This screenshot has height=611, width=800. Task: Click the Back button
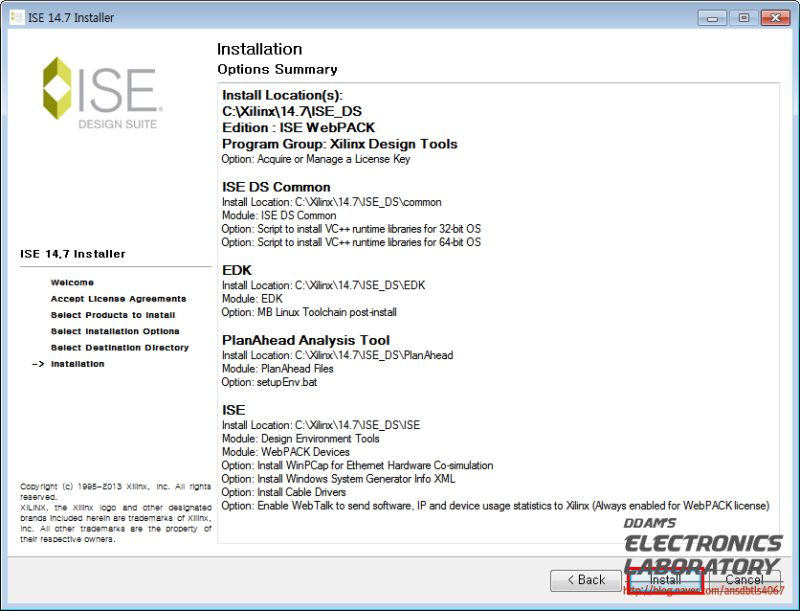click(585, 580)
